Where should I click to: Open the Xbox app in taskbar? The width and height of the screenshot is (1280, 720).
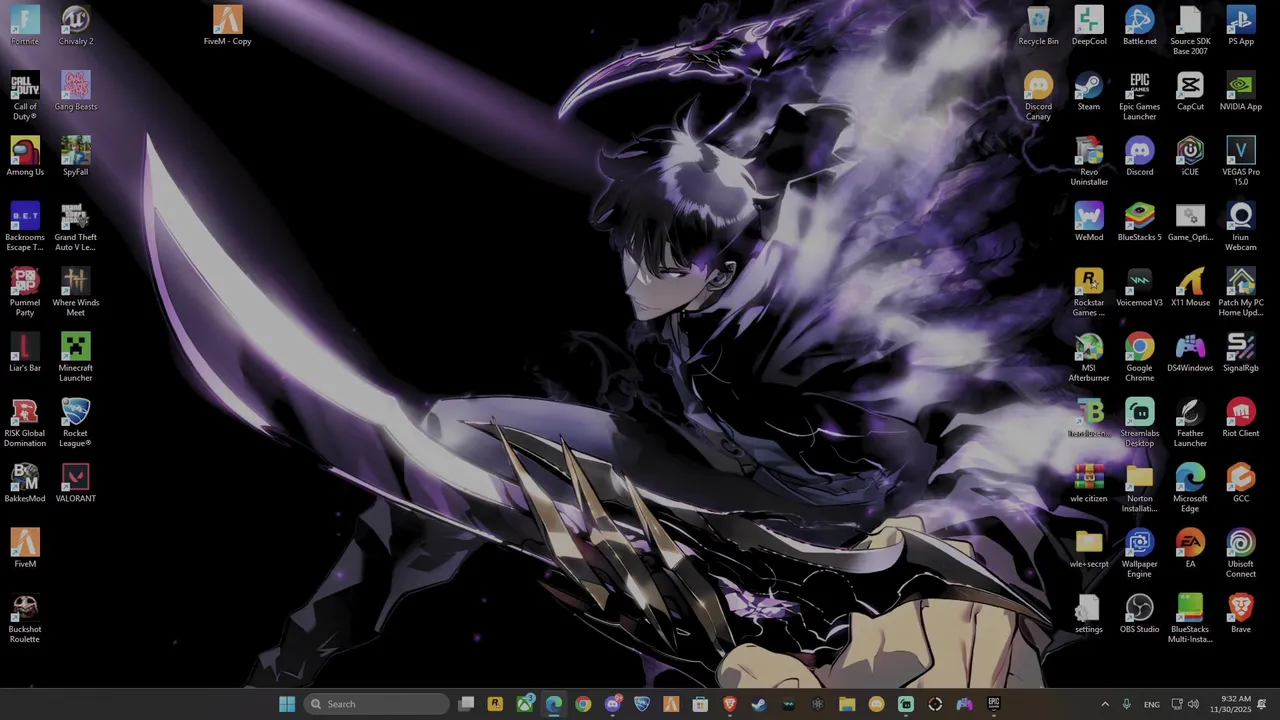[x=525, y=704]
